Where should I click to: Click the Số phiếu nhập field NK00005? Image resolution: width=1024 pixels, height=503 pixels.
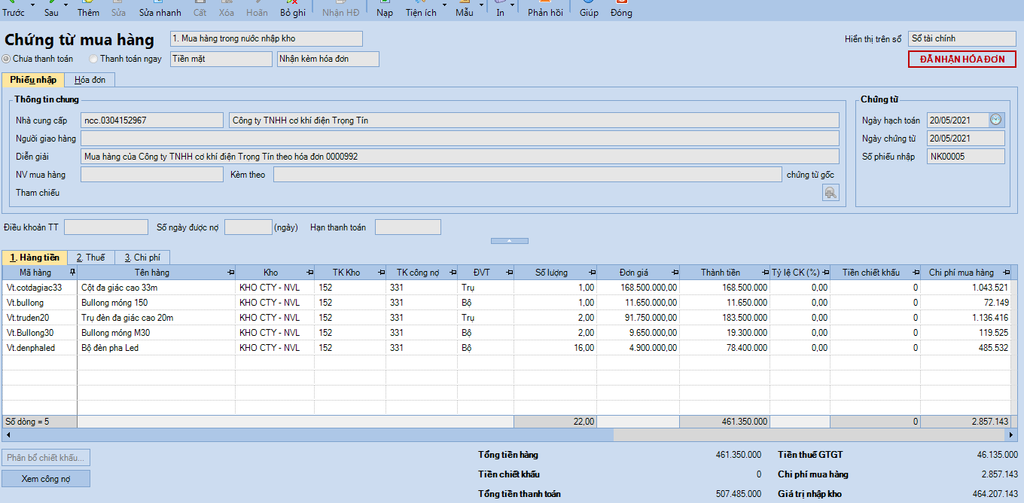click(966, 157)
